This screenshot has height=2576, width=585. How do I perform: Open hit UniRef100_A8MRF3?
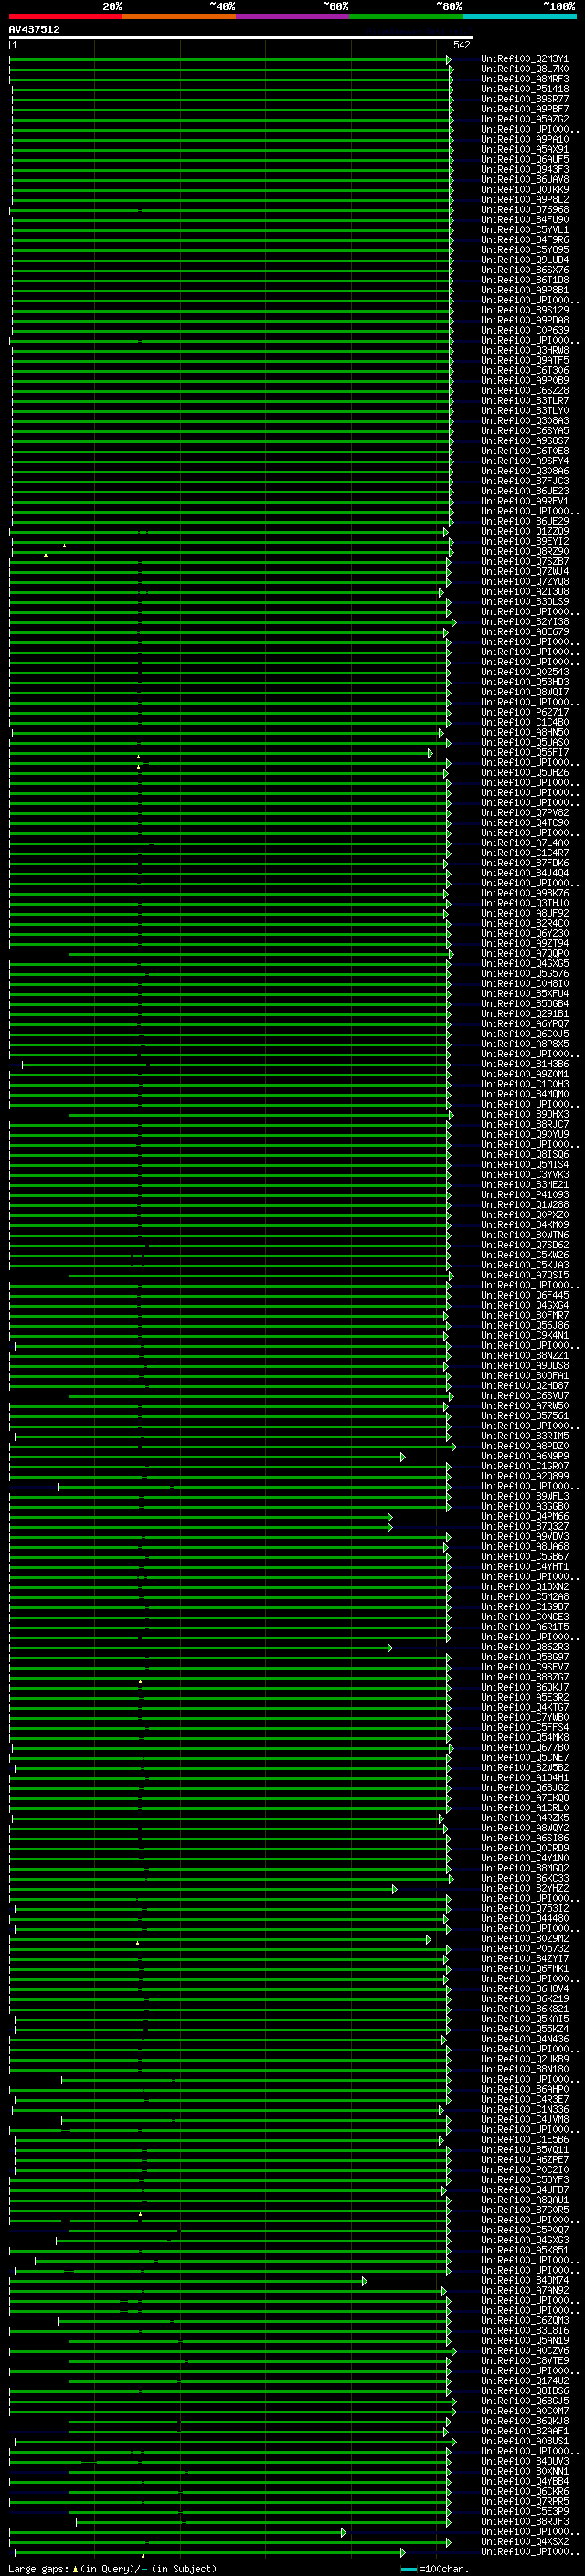(525, 79)
